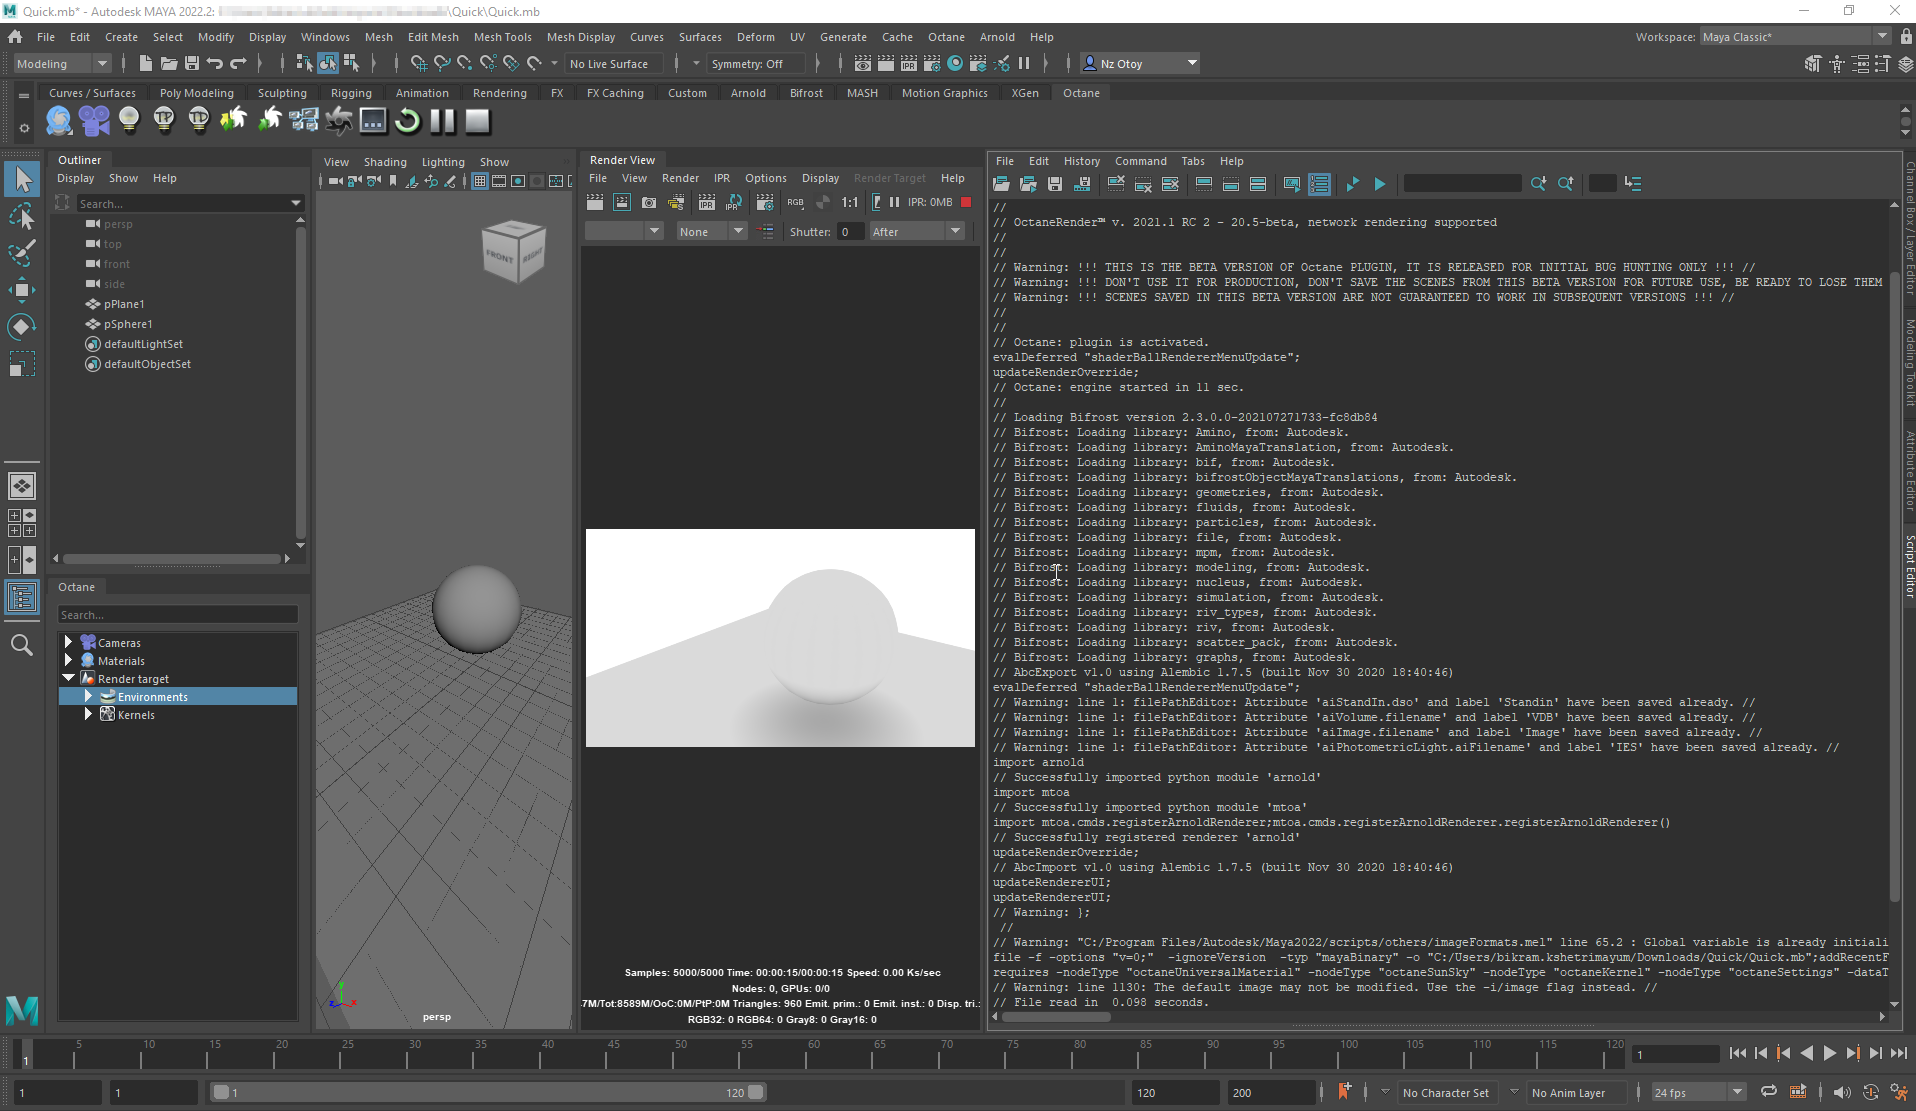Image resolution: width=1916 pixels, height=1111 pixels.
Task: Create a new scene from the status line
Action: coord(145,64)
